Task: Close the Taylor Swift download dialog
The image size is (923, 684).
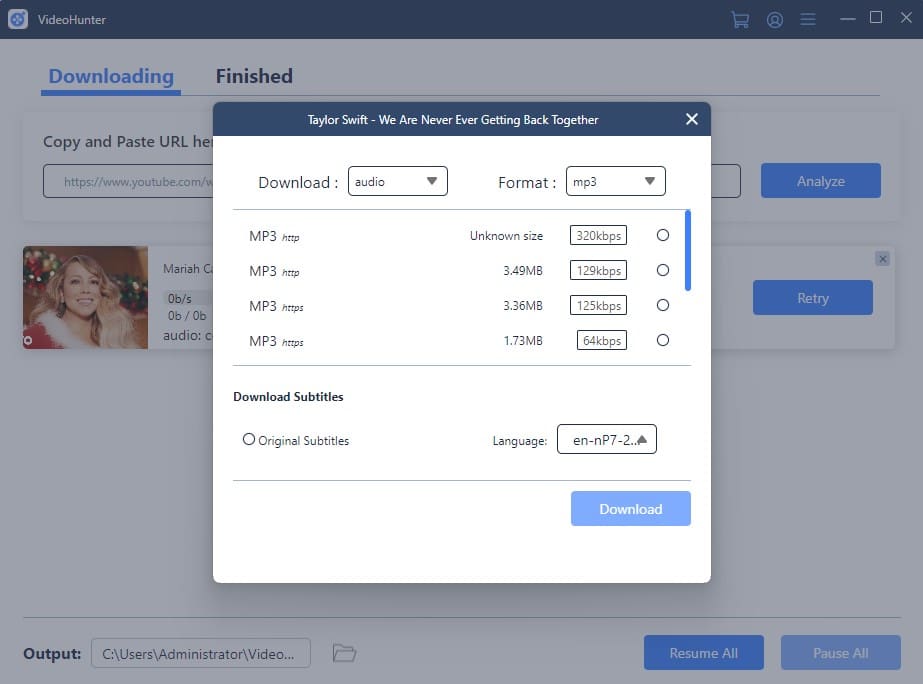Action: 692,119
